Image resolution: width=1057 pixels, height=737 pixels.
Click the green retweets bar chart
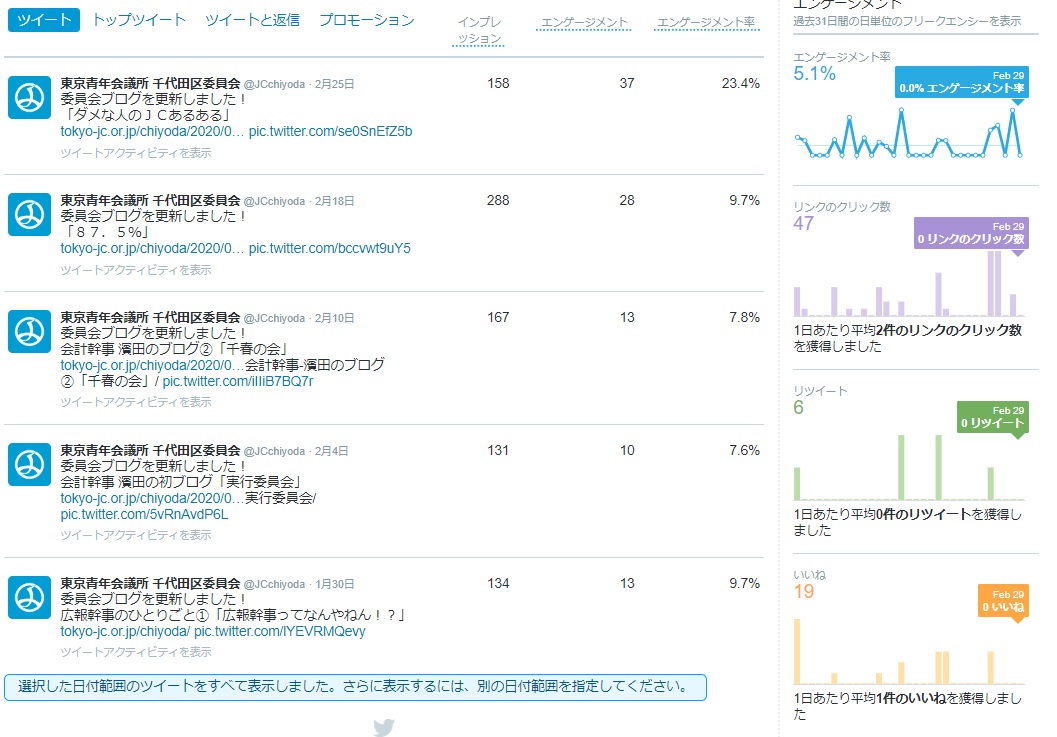point(908,467)
